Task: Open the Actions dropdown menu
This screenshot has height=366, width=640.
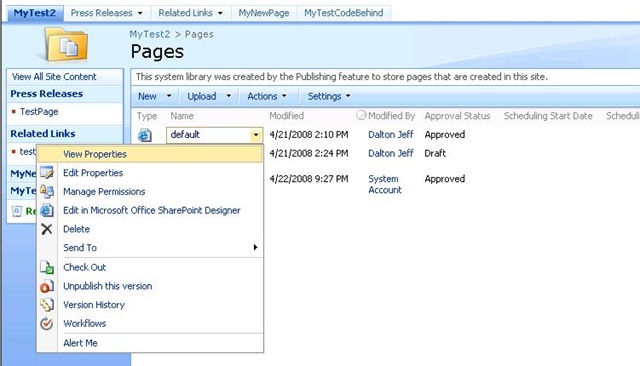Action: [x=267, y=96]
